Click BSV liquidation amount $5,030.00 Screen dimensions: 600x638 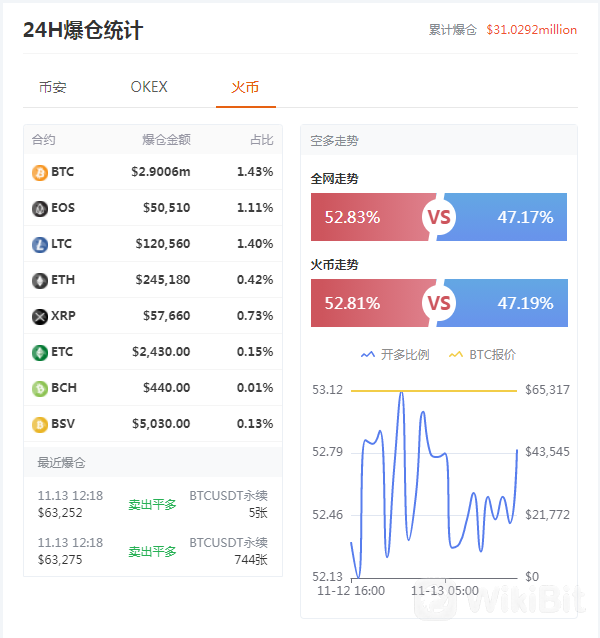tap(161, 424)
